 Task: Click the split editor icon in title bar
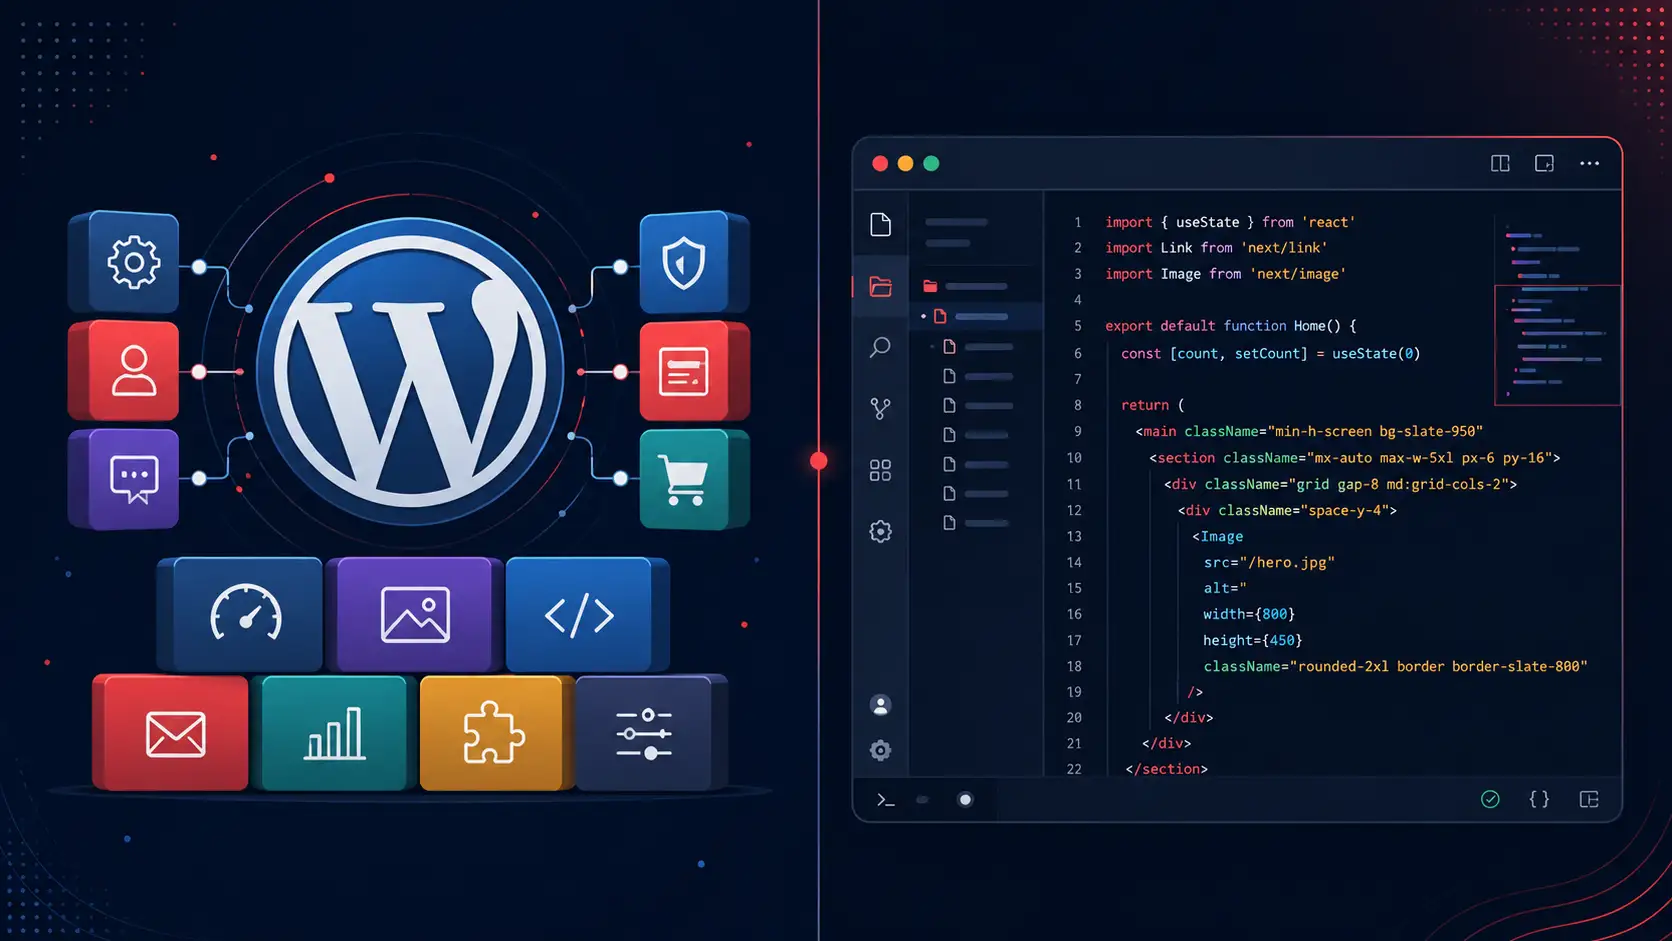pyautogui.click(x=1500, y=163)
